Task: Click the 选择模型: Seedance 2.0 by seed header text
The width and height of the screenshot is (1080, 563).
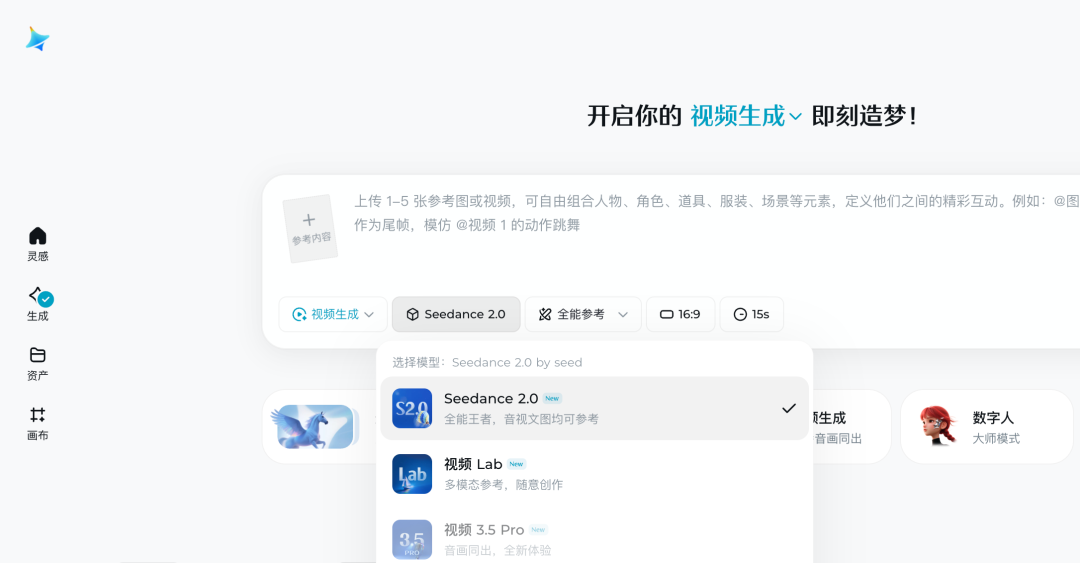Action: coord(487,362)
